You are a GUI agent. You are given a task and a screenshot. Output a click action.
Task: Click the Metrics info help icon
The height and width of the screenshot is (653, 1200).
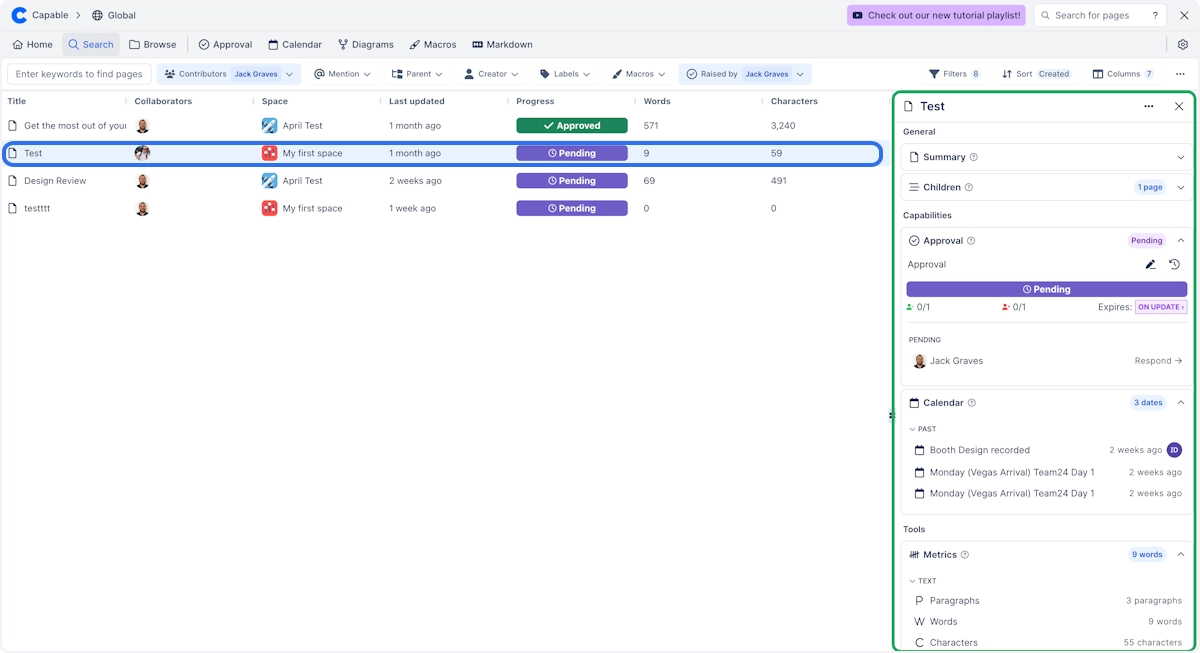pyautogui.click(x=965, y=555)
